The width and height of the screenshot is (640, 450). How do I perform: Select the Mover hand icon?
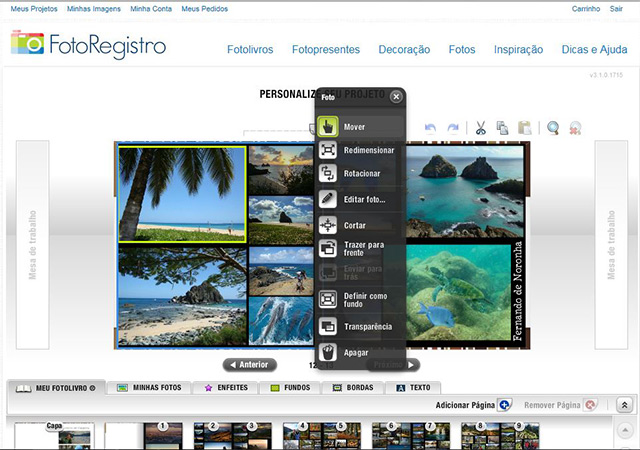point(328,127)
